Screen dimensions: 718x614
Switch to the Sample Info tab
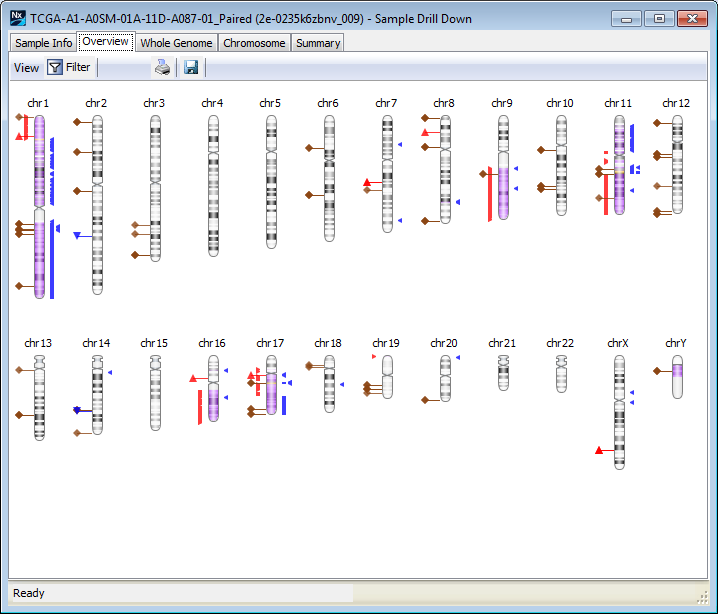coord(43,43)
